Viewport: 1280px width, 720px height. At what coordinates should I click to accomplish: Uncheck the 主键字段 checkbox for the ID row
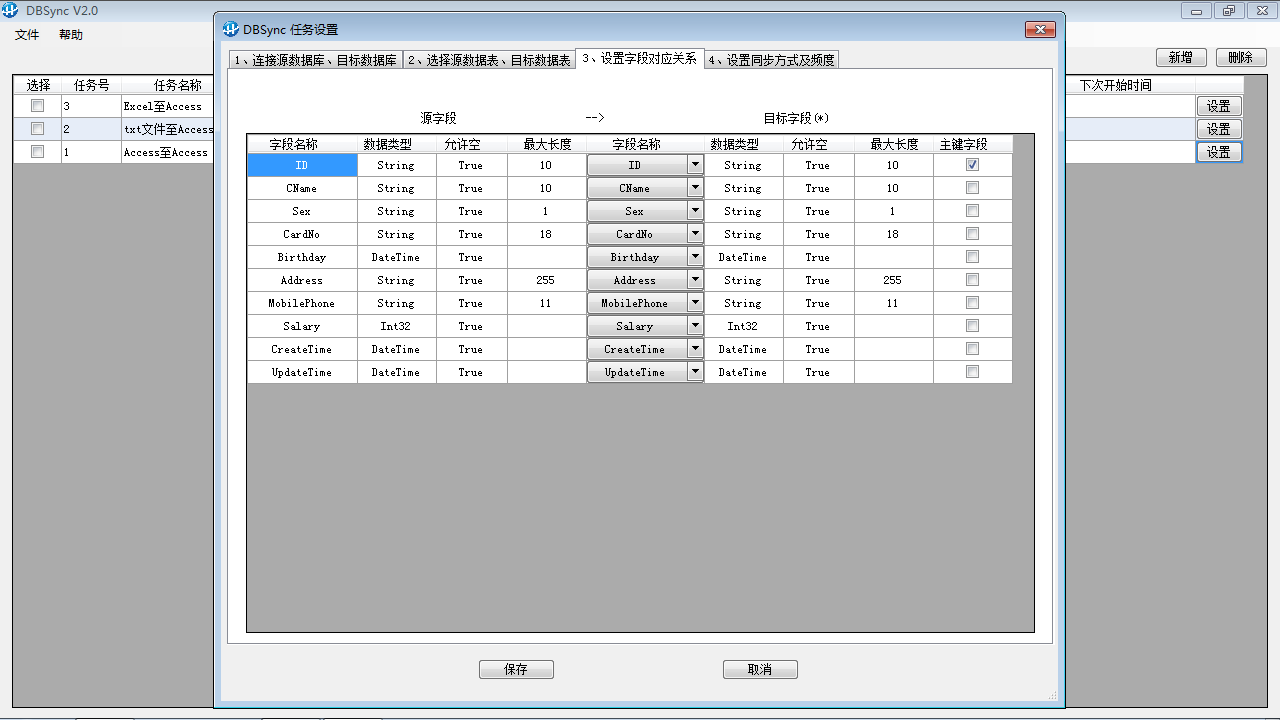pos(971,164)
